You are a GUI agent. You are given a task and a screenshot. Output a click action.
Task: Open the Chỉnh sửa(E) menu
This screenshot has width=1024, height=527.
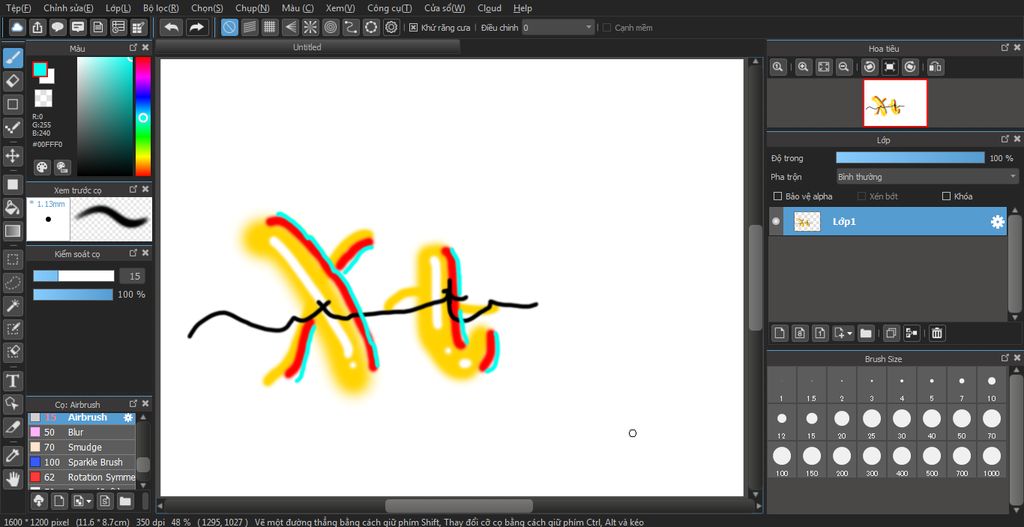68,8
